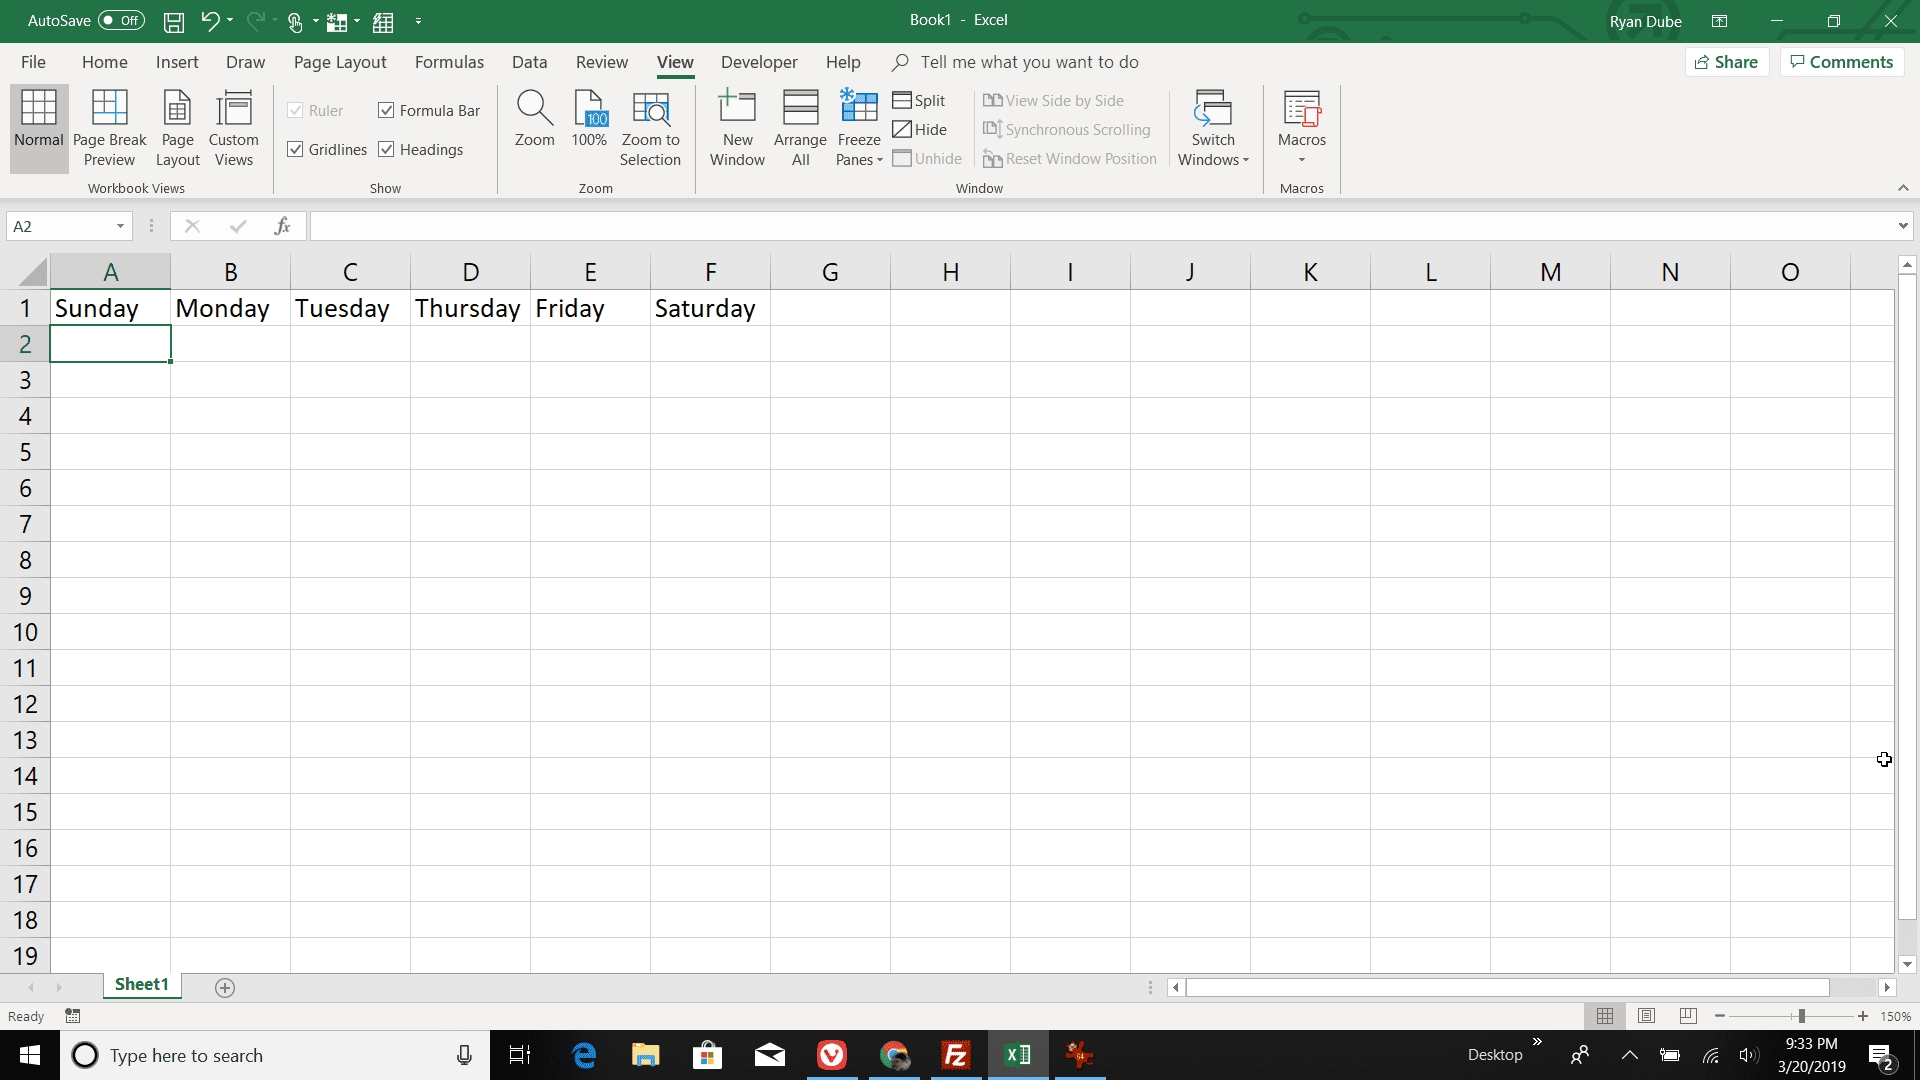Open the cell reference dropdown A2
Image resolution: width=1920 pixels, height=1080 pixels.
(120, 227)
